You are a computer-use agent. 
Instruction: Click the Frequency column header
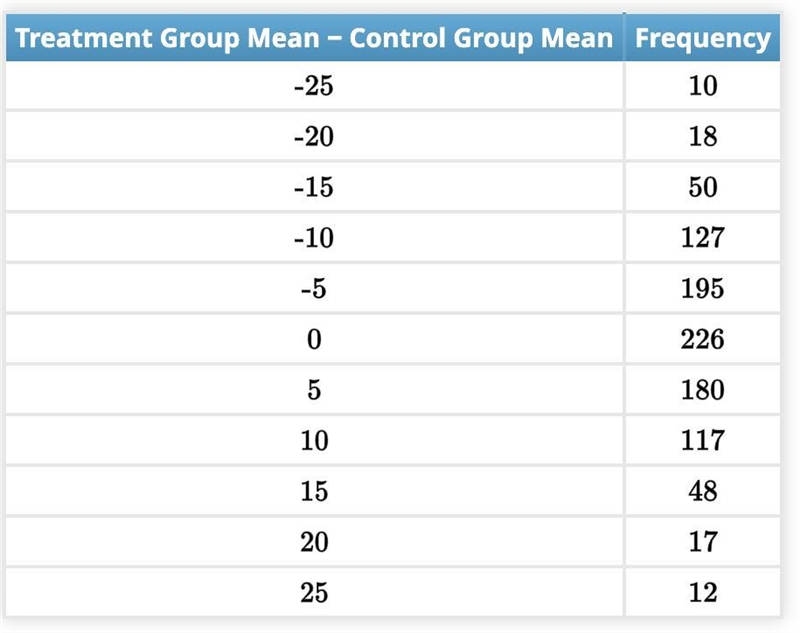(x=703, y=38)
